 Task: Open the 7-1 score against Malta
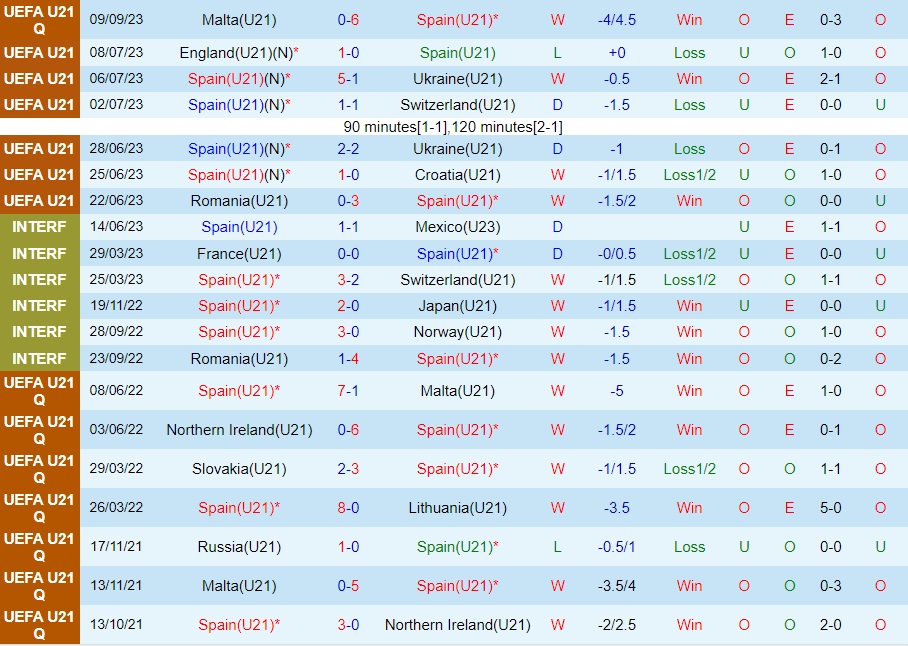coord(348,391)
